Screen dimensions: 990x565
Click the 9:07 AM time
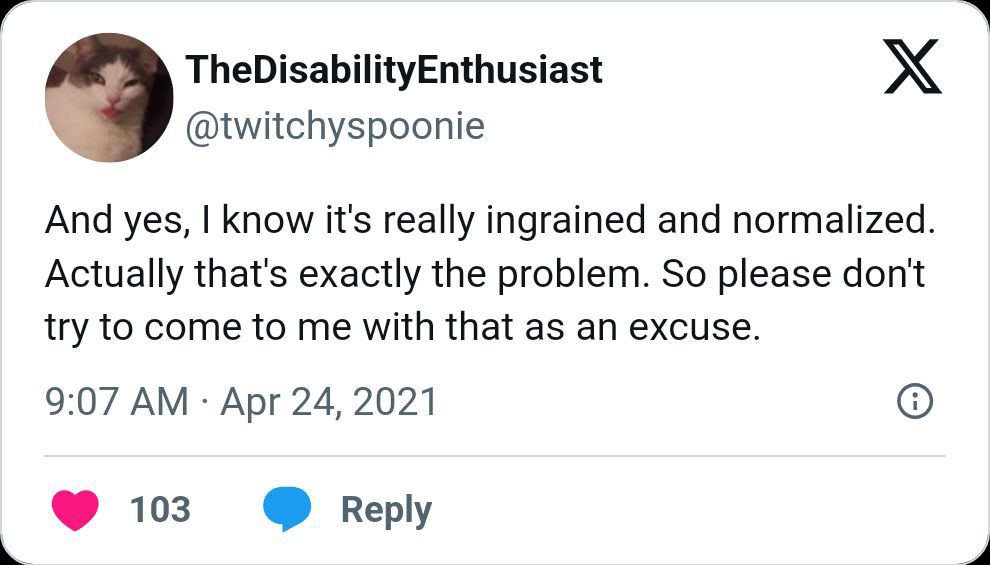(x=116, y=402)
